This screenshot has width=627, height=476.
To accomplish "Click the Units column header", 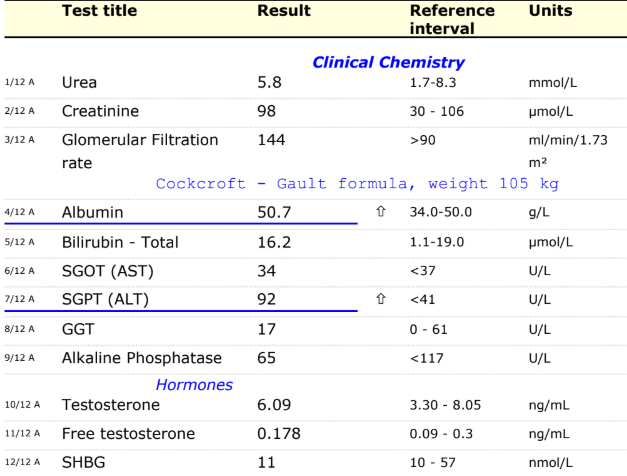I will (x=550, y=11).
